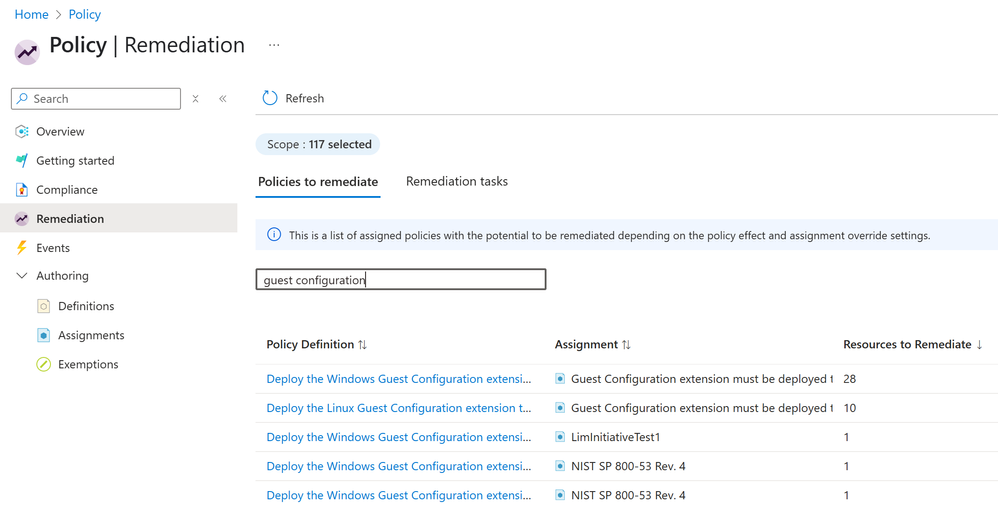The image size is (998, 508).
Task: Click the Exemptions circle icon
Action: (x=43, y=364)
